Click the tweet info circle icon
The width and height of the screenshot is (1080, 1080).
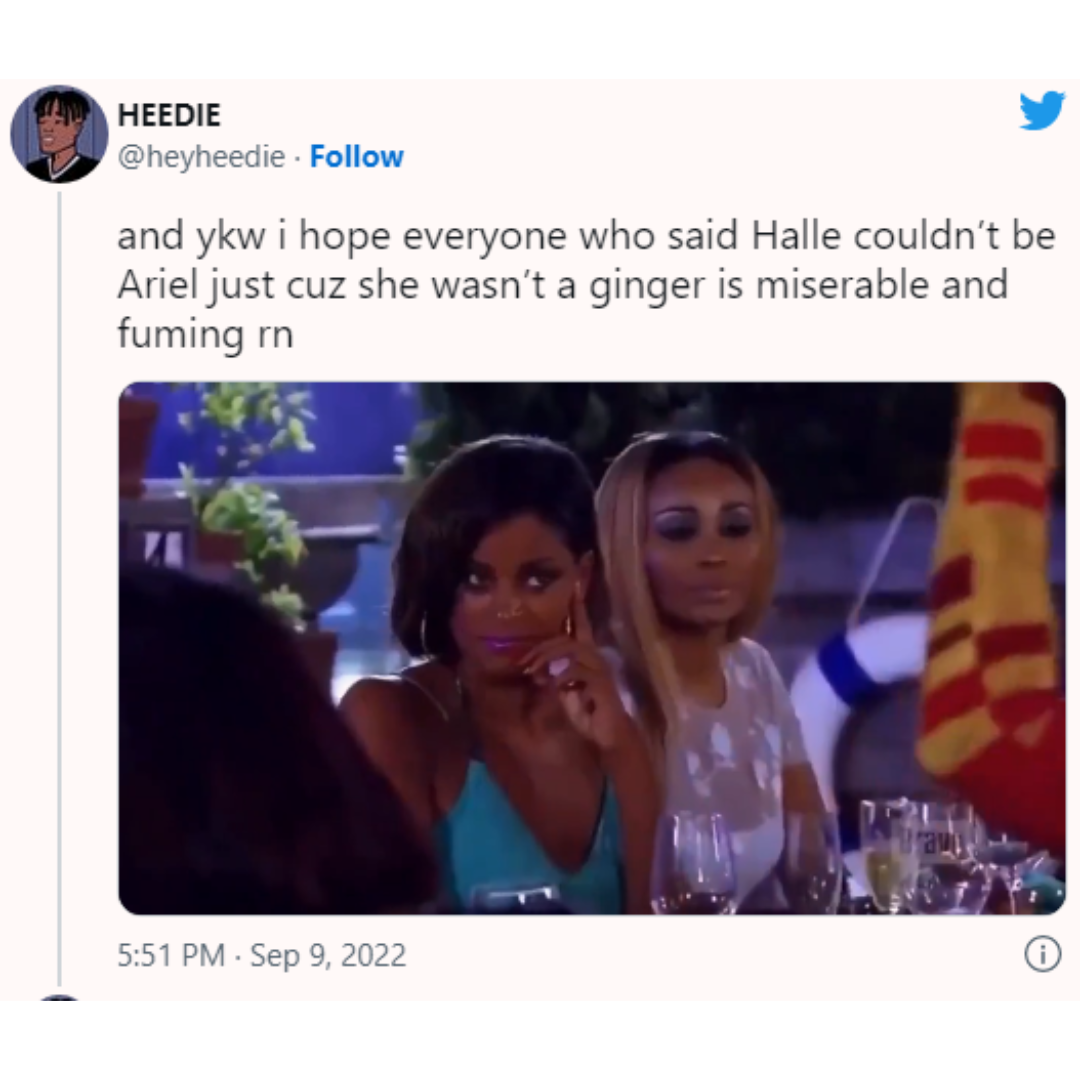pyautogui.click(x=1043, y=955)
